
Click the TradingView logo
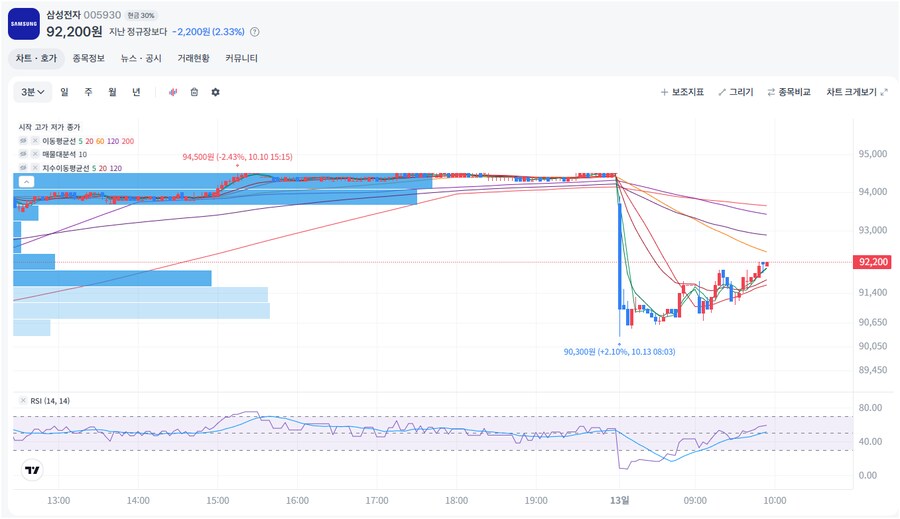(x=32, y=470)
